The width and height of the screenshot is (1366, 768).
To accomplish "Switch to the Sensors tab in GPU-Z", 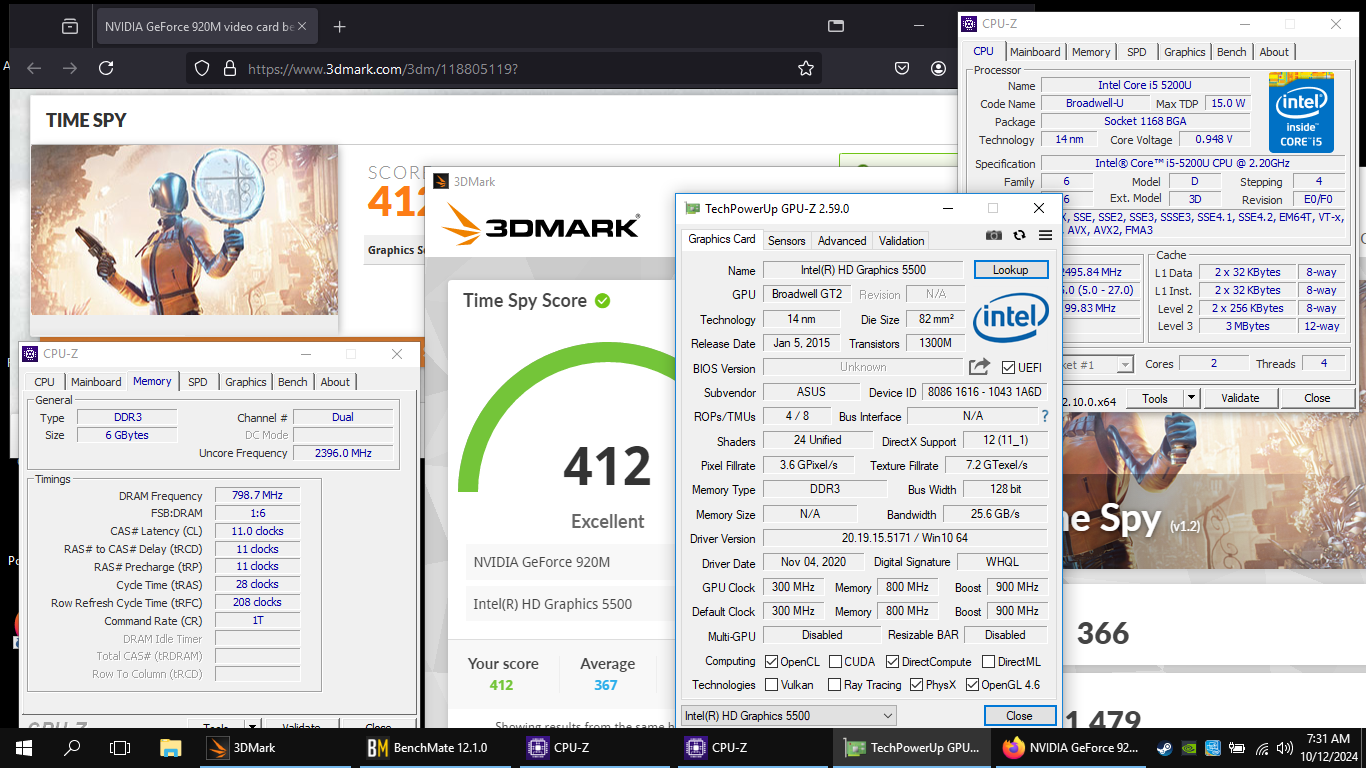I will pyautogui.click(x=787, y=241).
